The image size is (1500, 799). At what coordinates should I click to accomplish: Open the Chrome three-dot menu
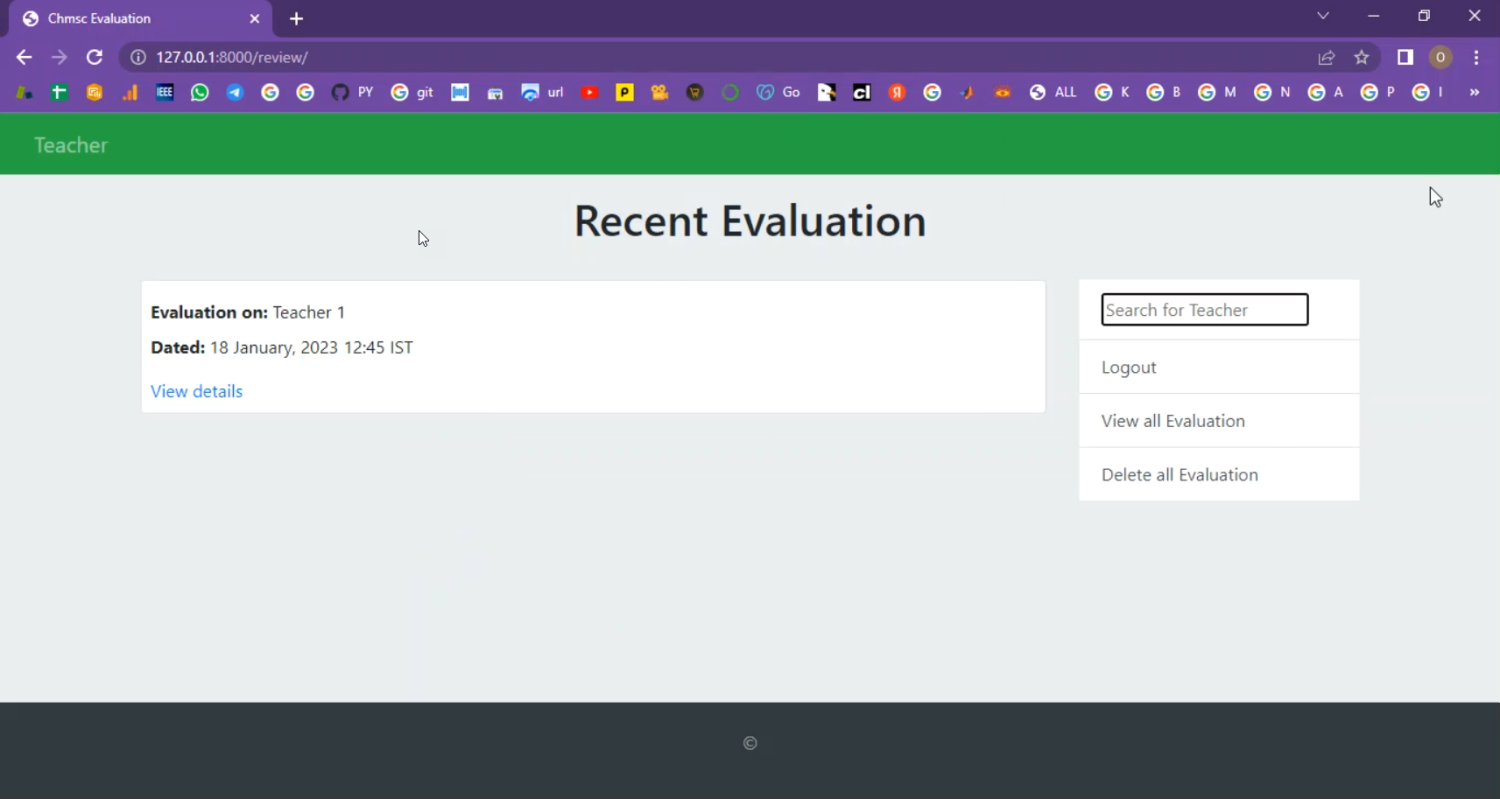coord(1476,58)
